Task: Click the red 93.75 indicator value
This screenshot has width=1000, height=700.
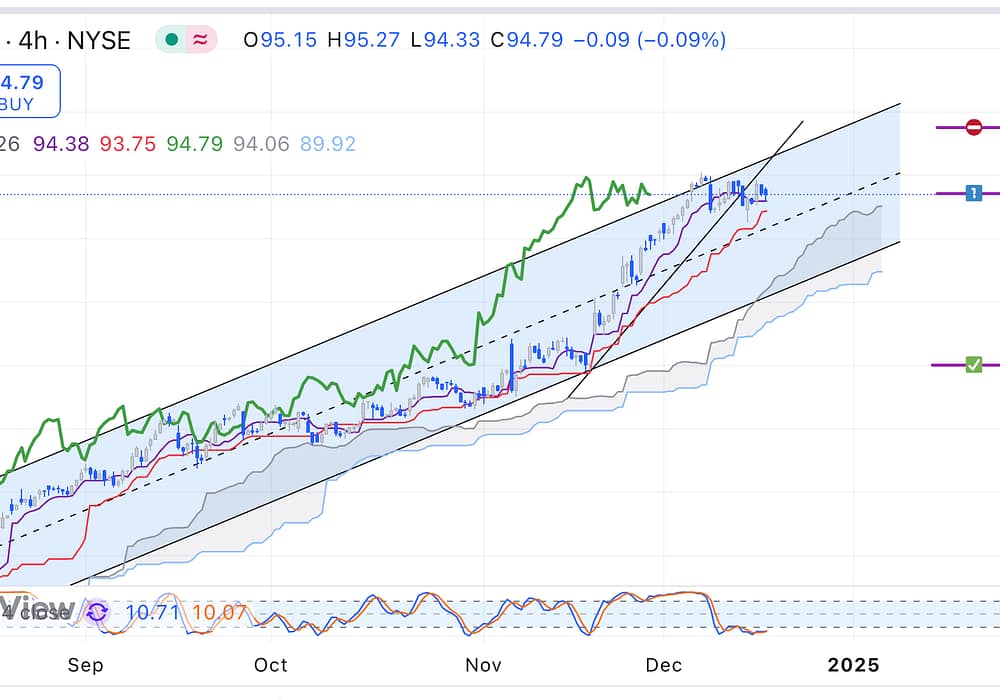Action: 127,144
